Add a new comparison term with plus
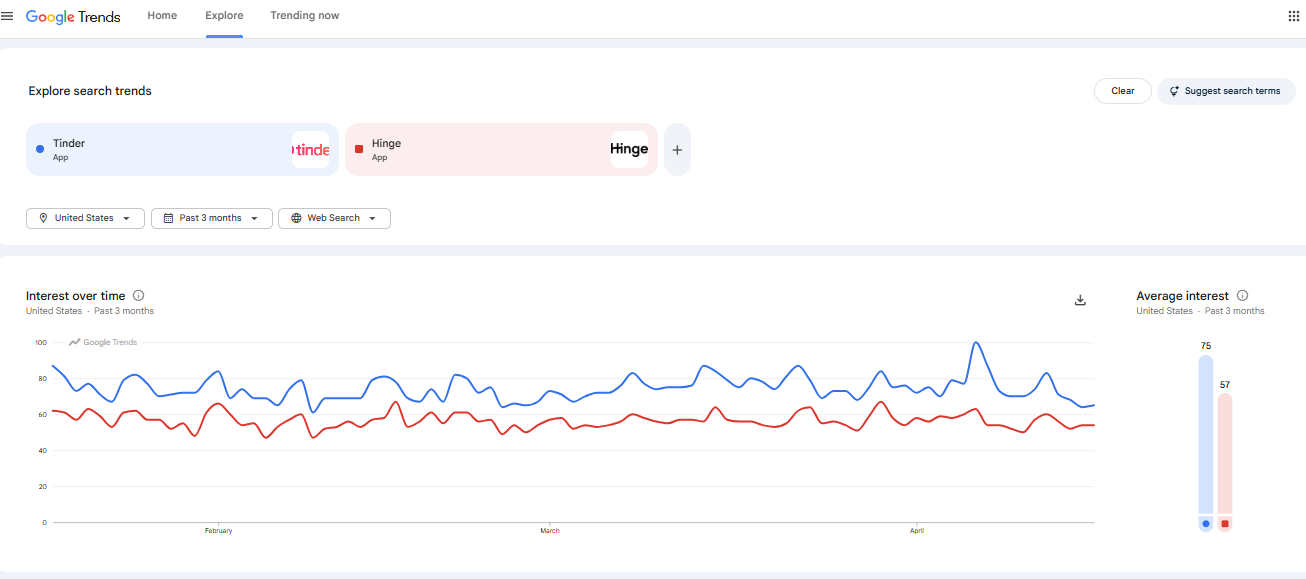1306x579 pixels. pos(677,150)
